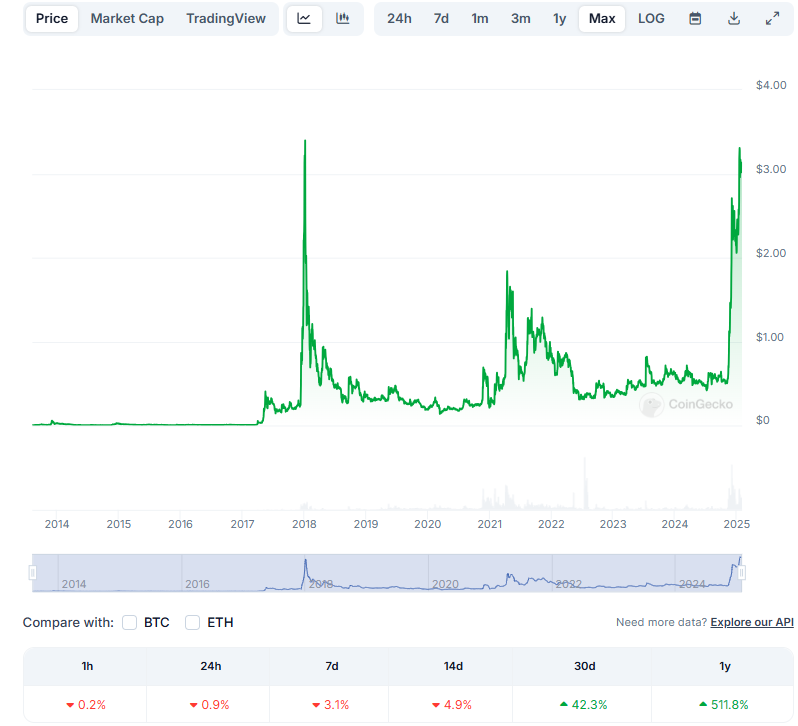Switch to Market Cap tab
The width and height of the screenshot is (798, 726).
click(127, 19)
